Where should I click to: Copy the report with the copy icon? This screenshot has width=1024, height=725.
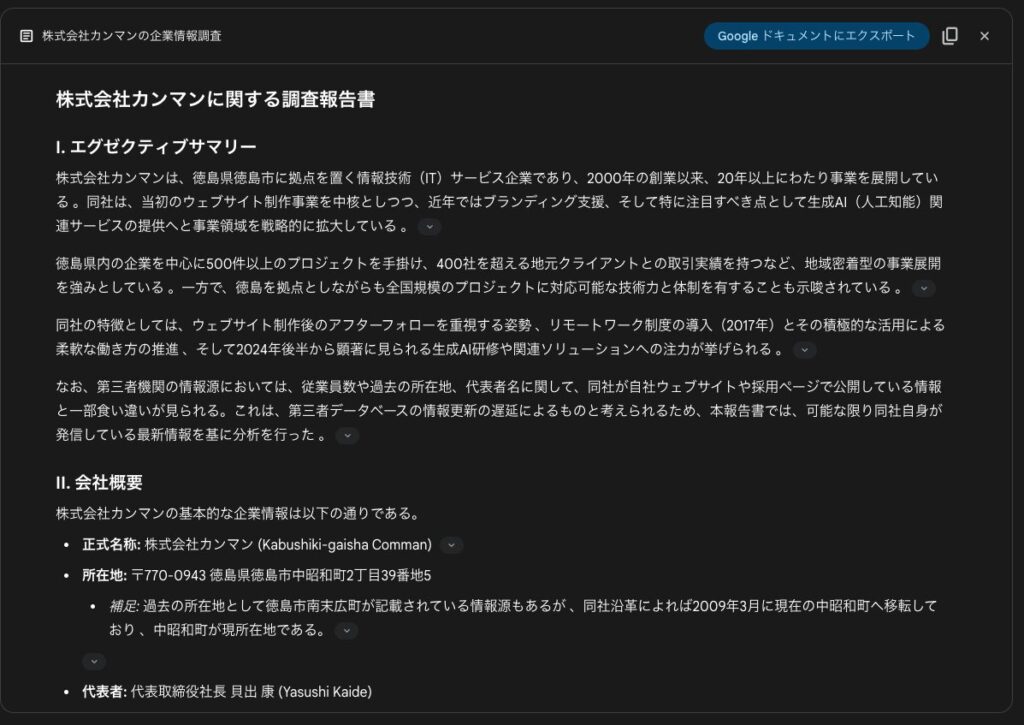950,36
